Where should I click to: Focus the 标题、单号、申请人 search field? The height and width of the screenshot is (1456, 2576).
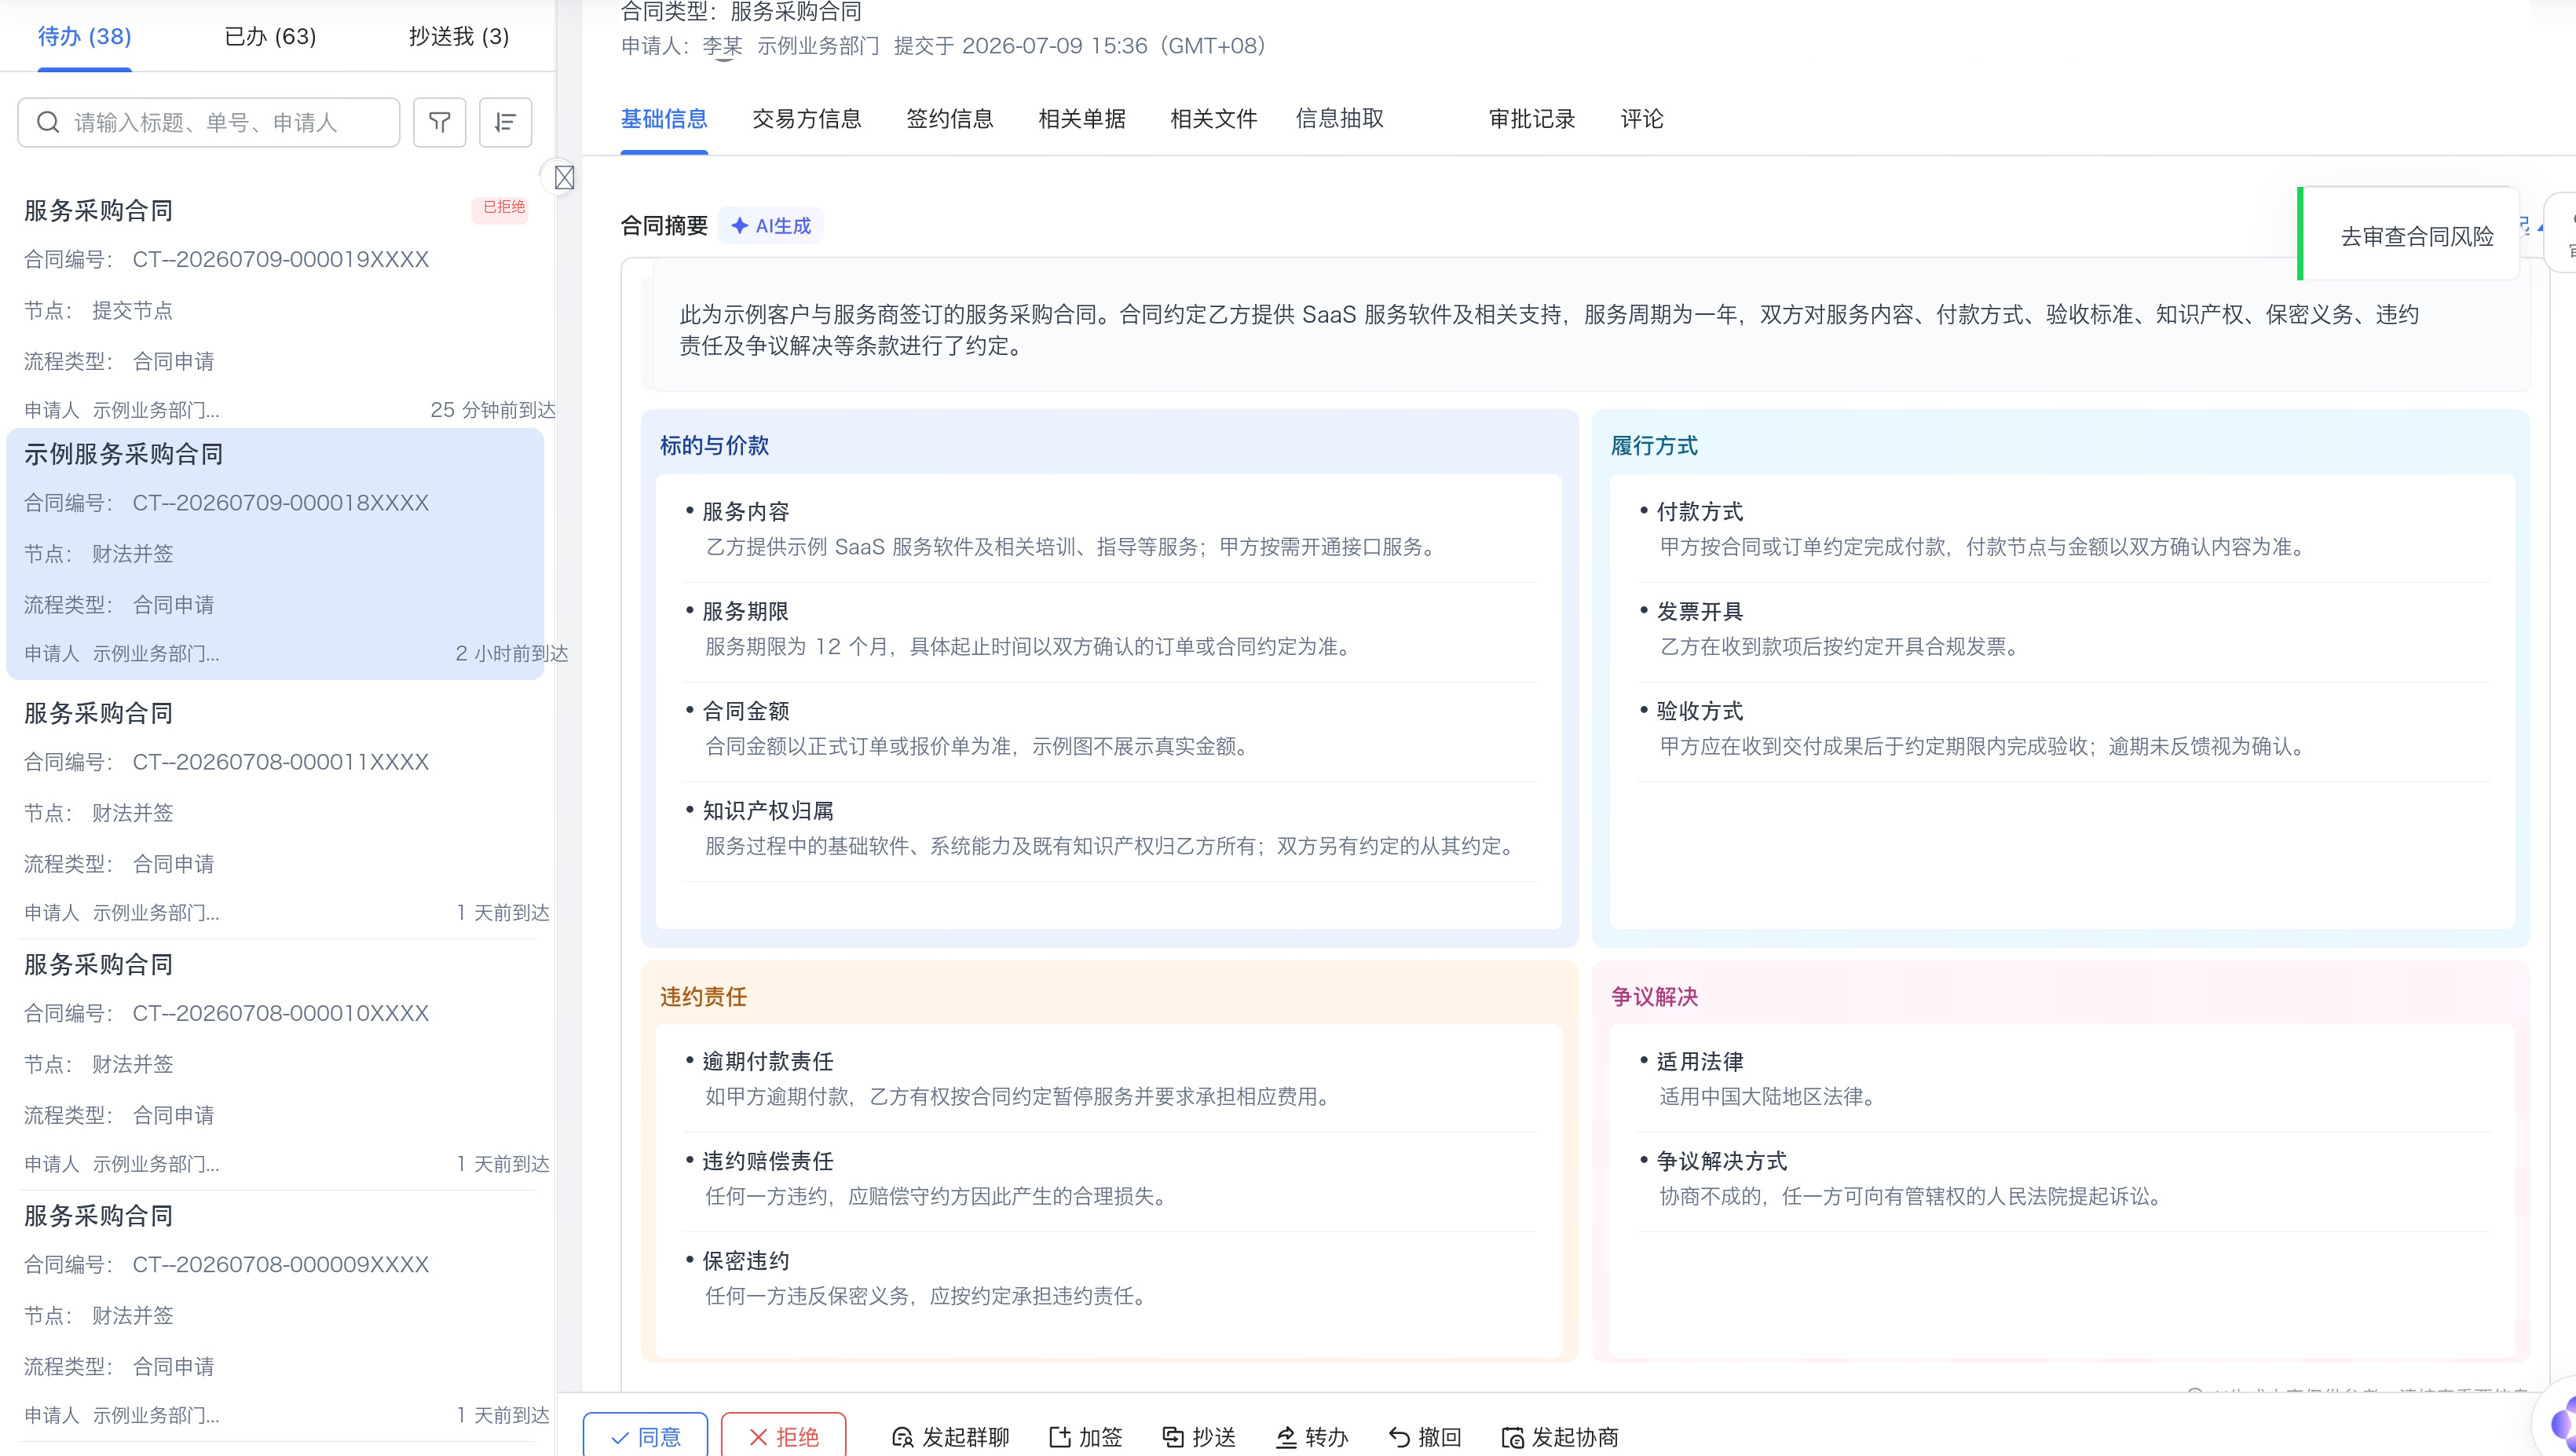[209, 122]
